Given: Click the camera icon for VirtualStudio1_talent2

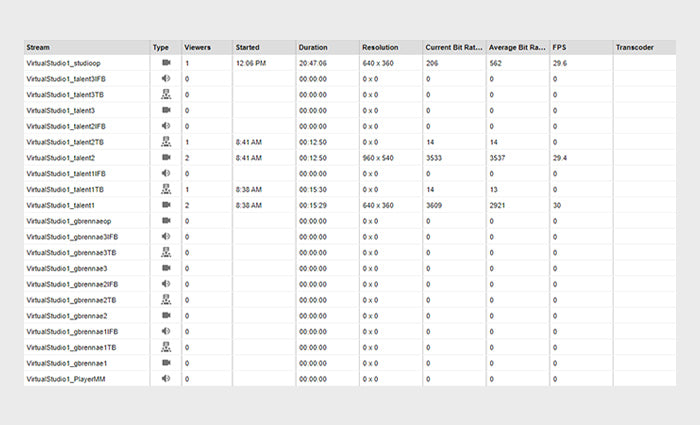Looking at the screenshot, I should (166, 158).
